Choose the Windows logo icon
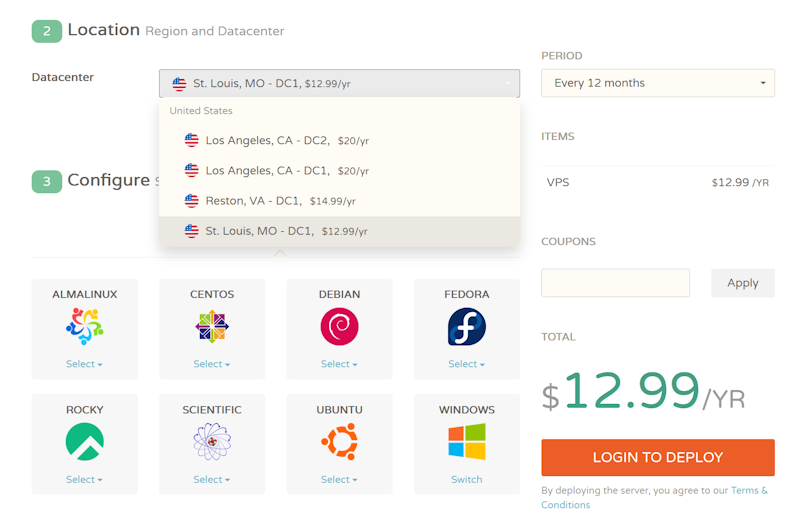This screenshot has width=800, height=514. click(466, 441)
